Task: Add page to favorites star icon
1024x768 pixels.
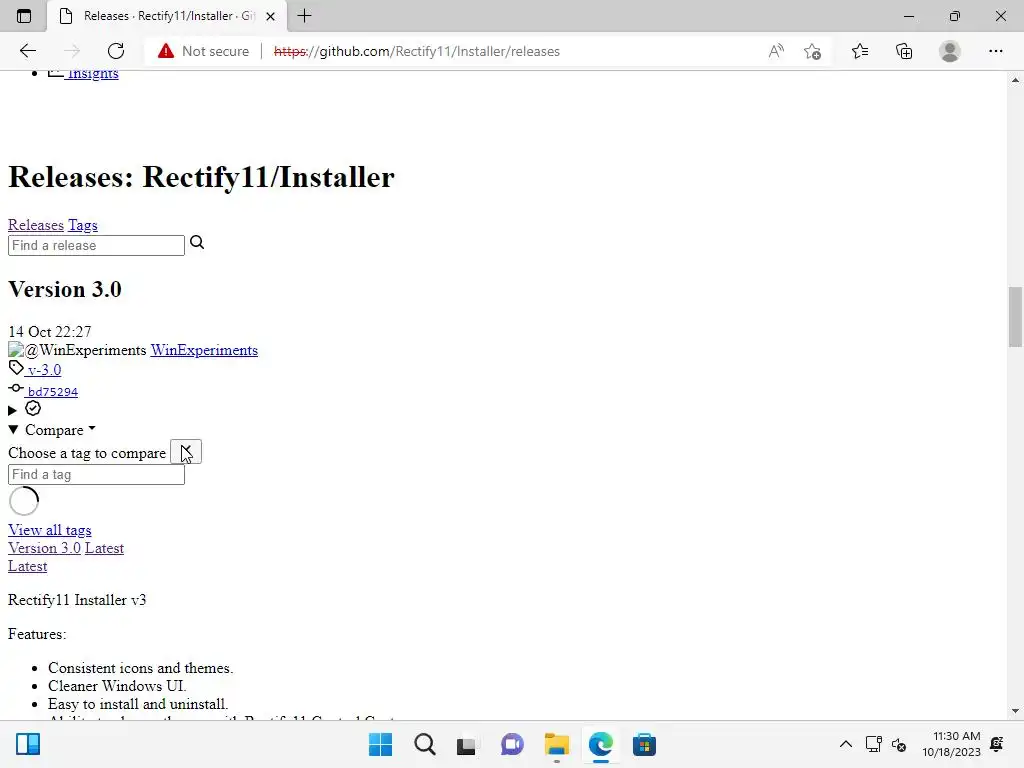Action: click(812, 51)
